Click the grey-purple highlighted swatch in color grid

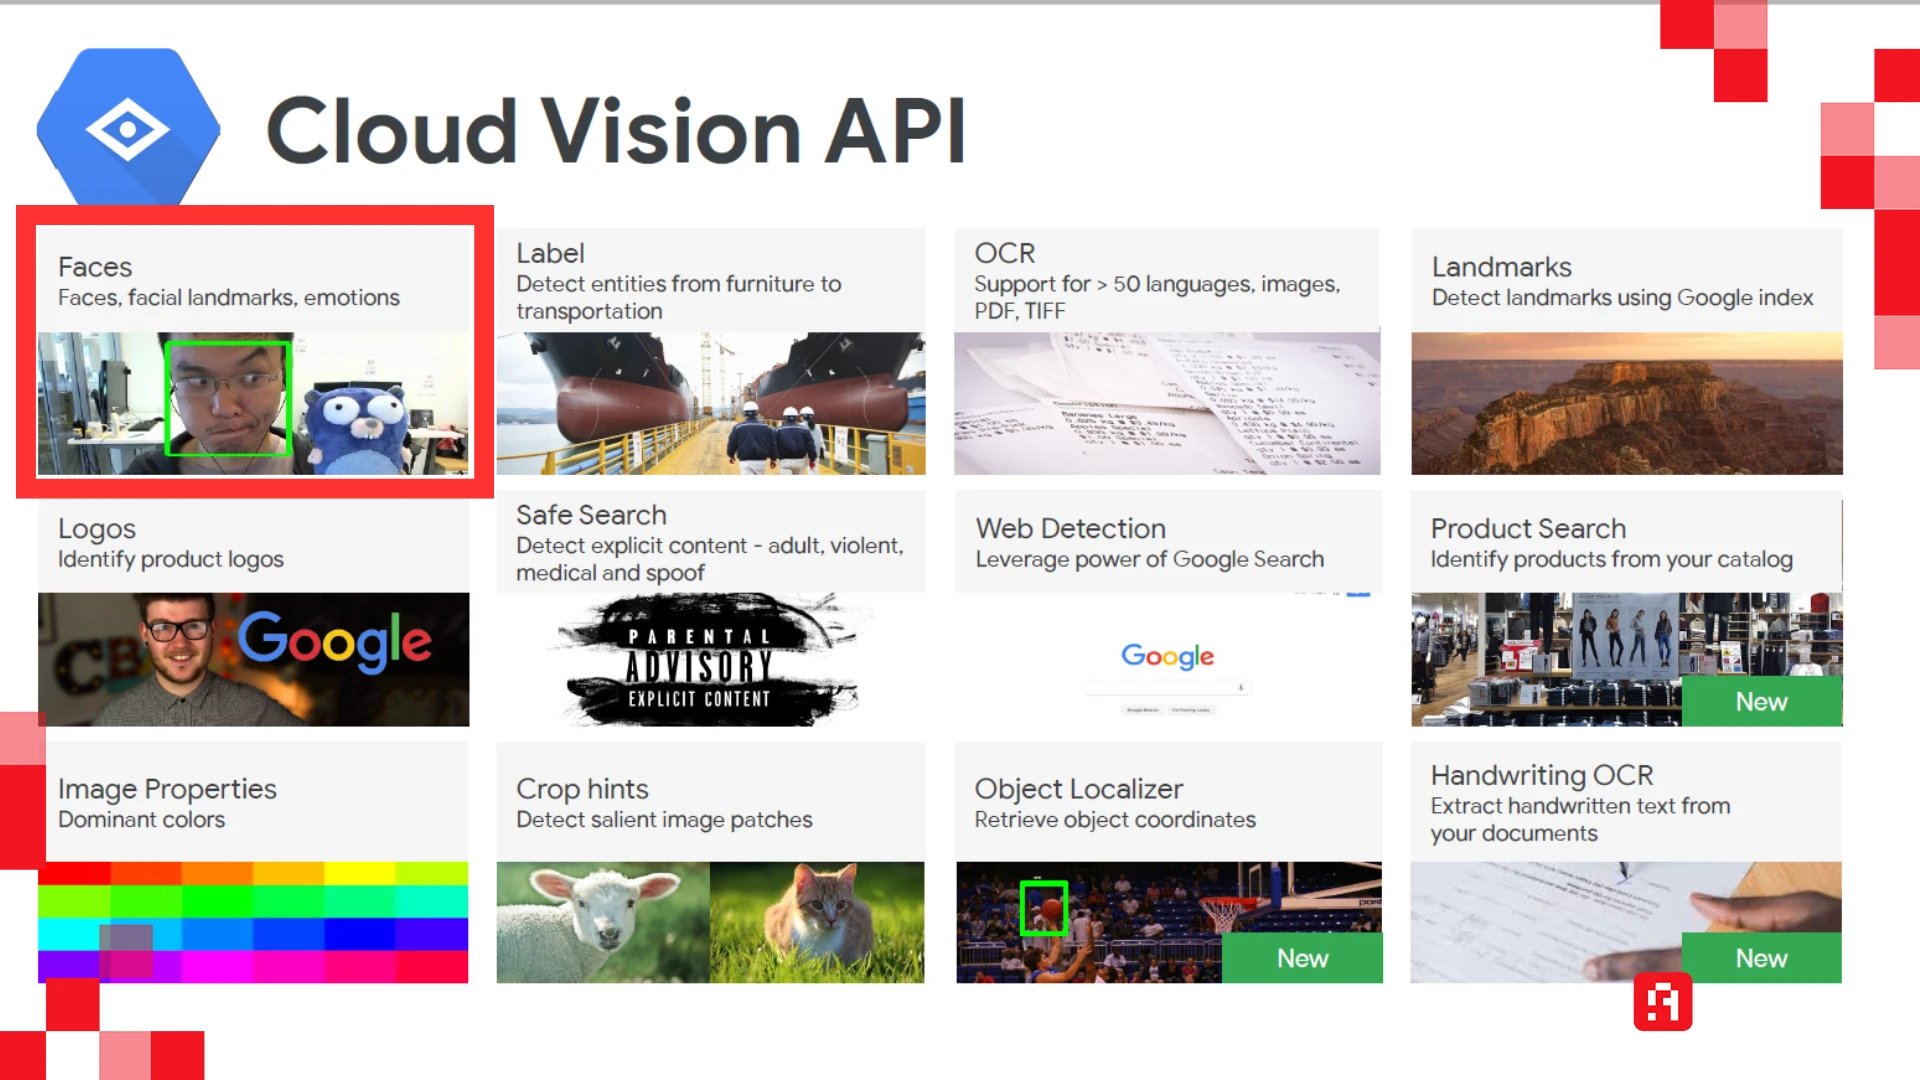[126, 950]
